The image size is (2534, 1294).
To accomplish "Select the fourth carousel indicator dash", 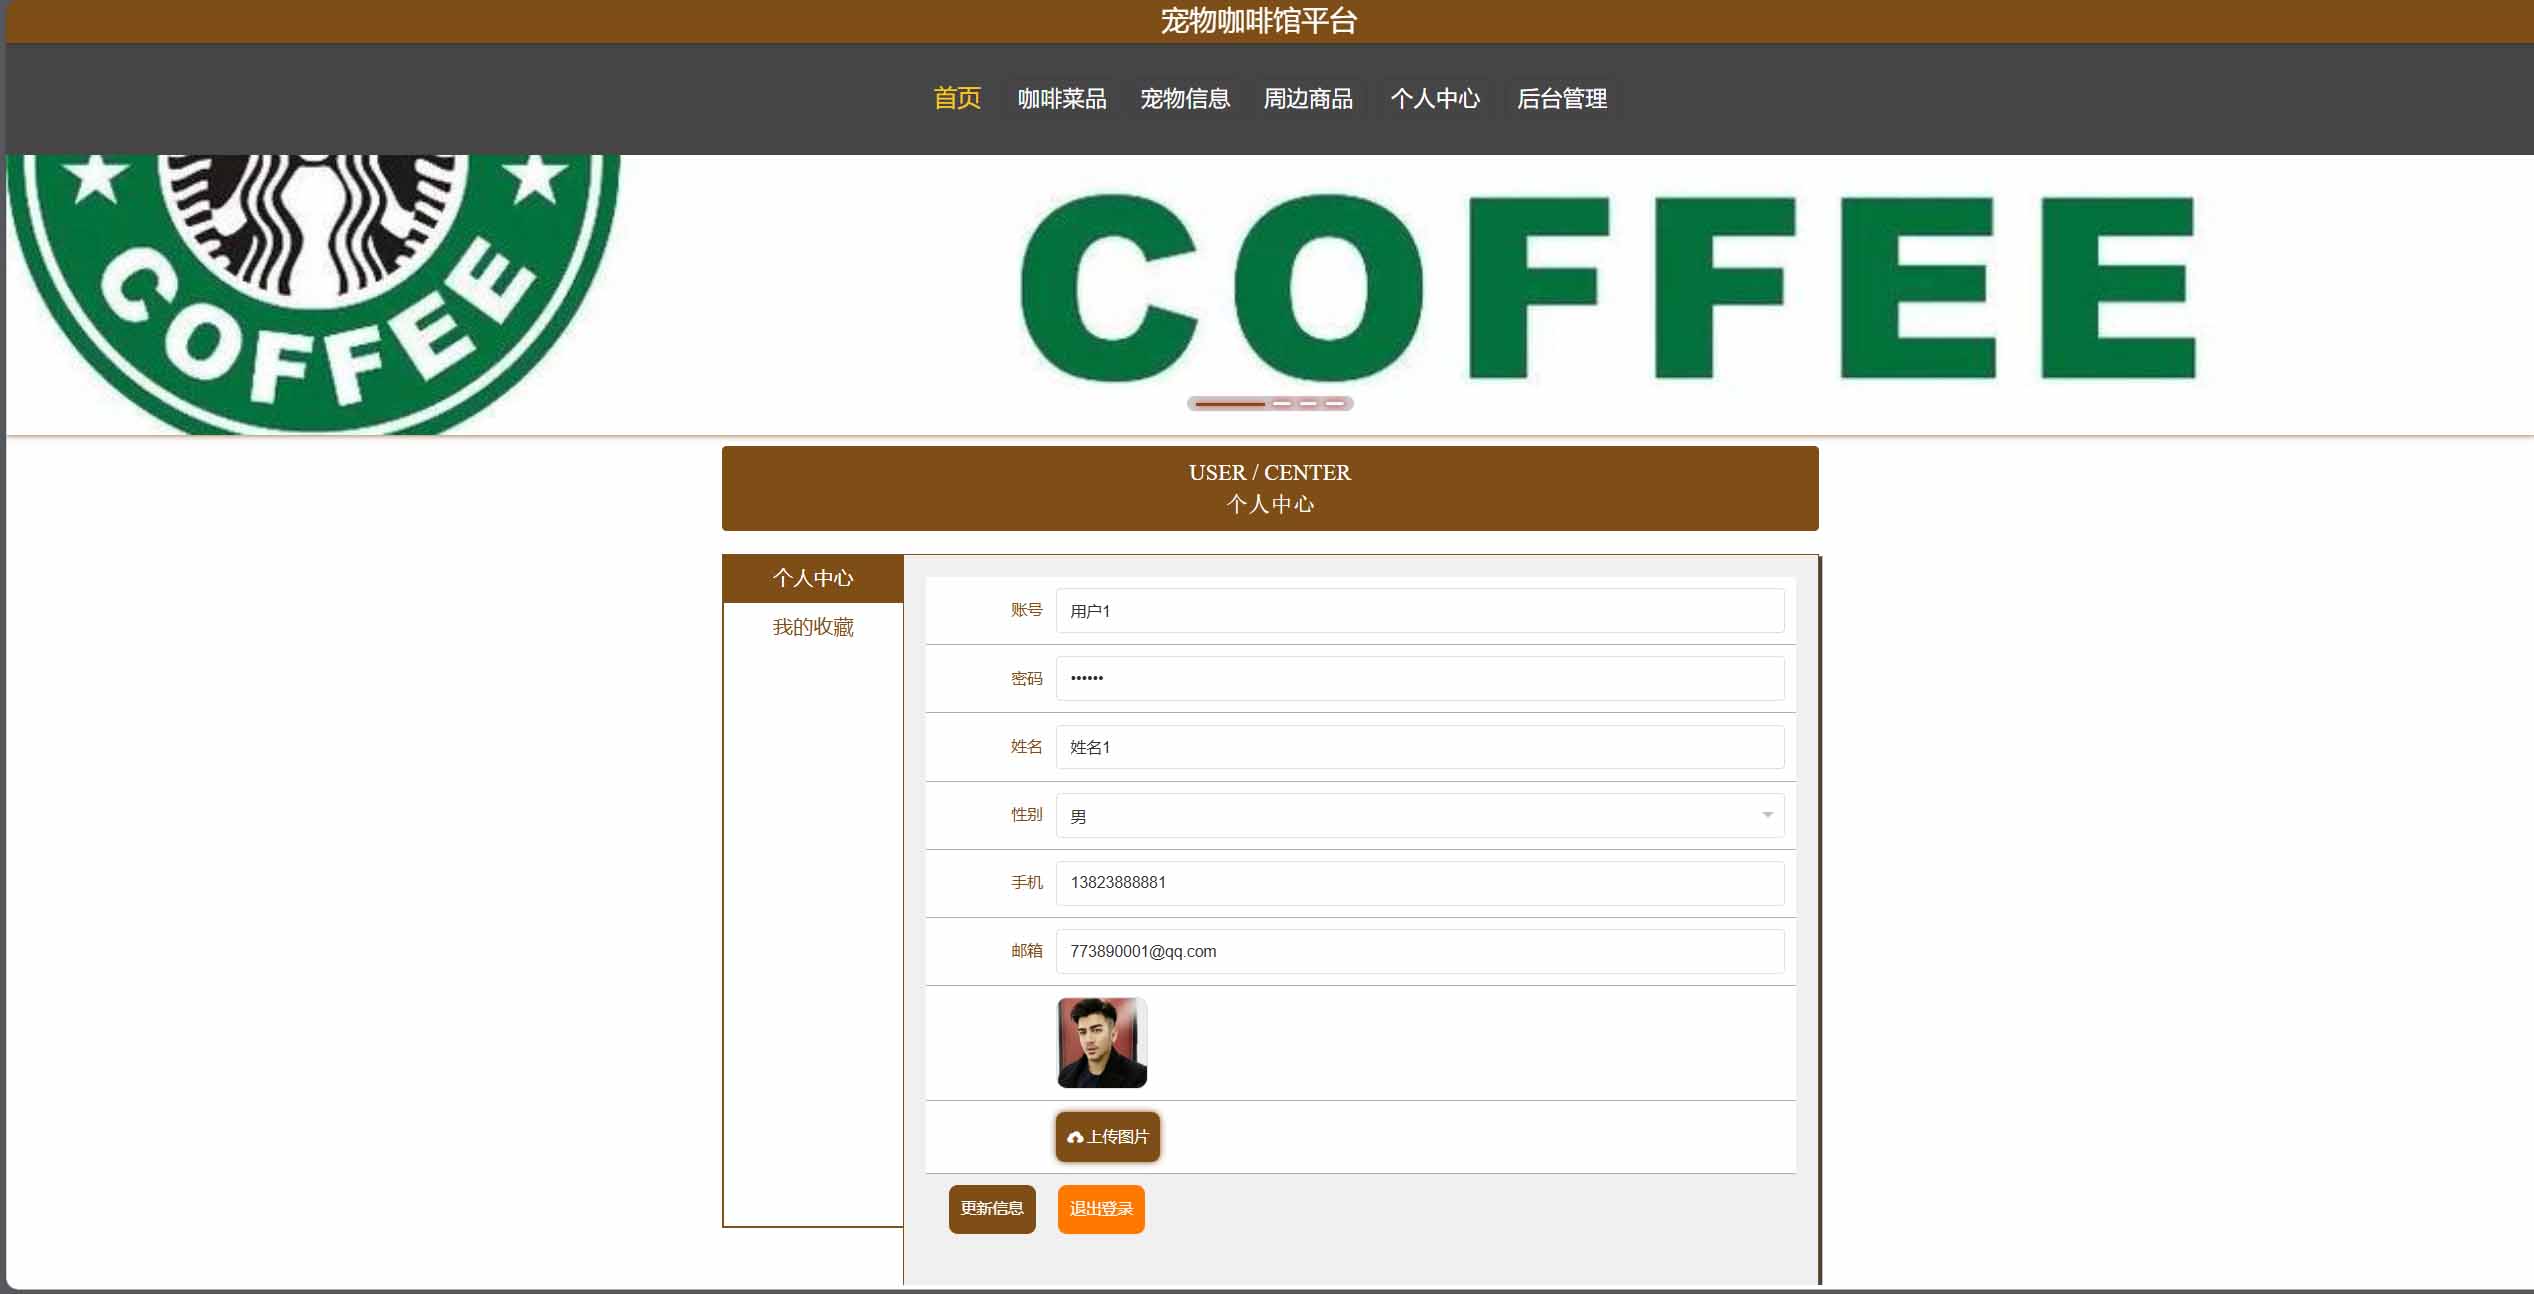I will tap(1334, 404).
